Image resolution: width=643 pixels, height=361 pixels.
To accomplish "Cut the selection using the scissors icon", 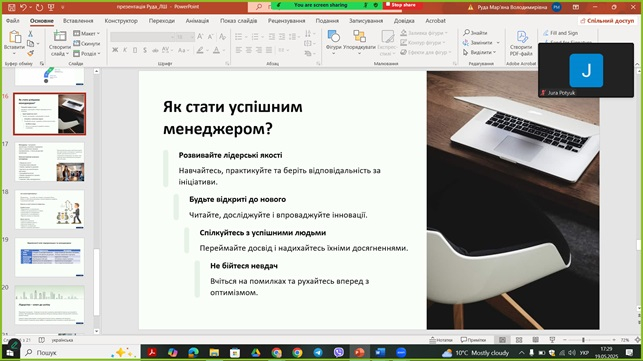I will (30, 34).
